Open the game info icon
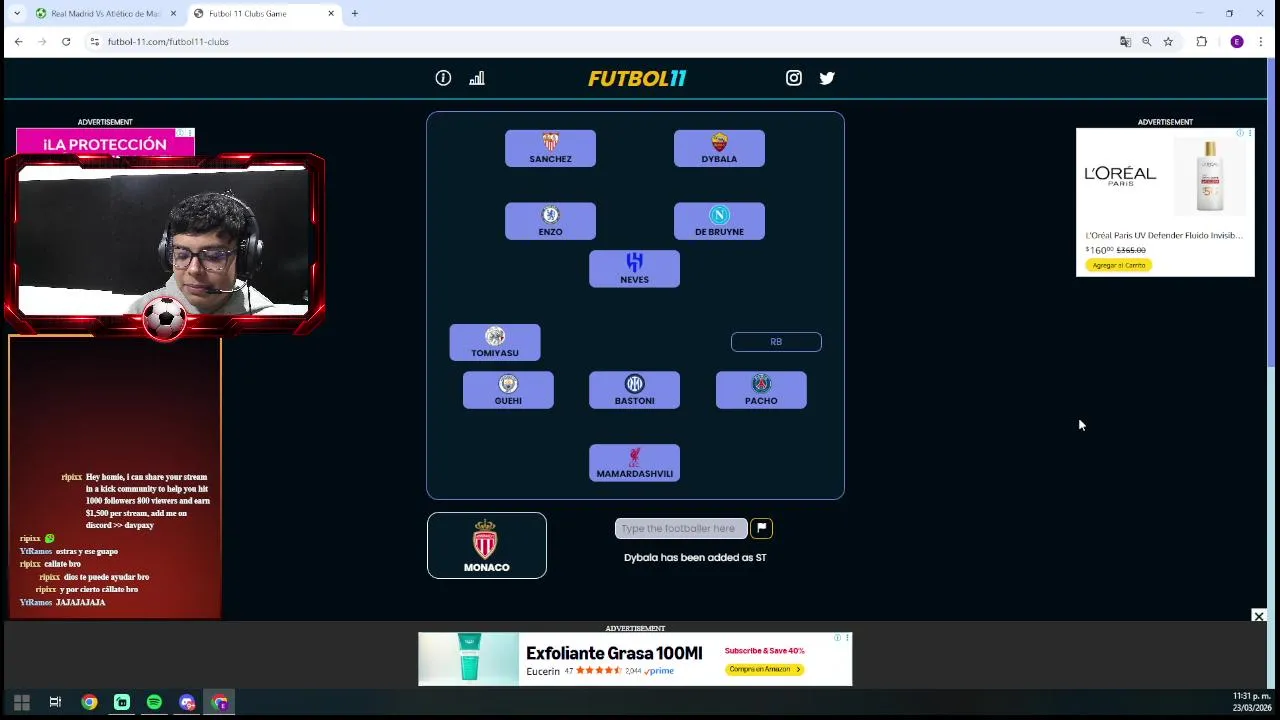 (443, 78)
